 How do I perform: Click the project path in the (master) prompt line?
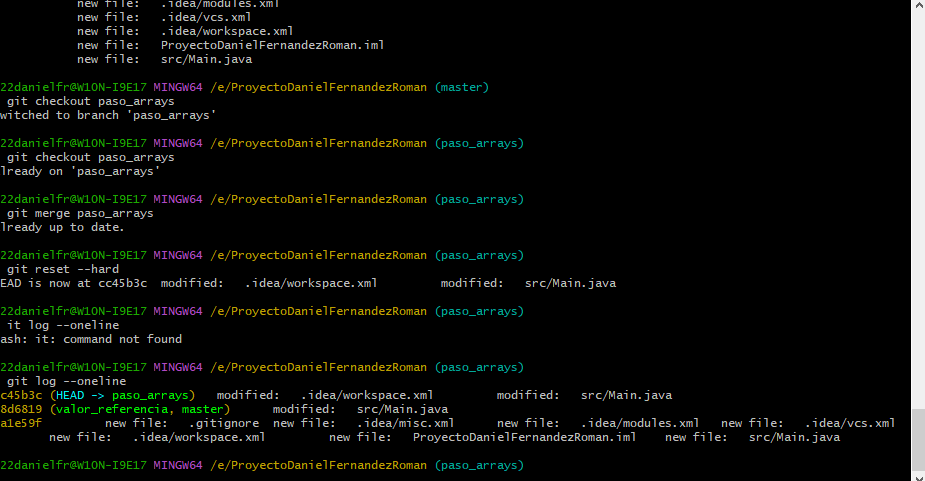click(319, 87)
